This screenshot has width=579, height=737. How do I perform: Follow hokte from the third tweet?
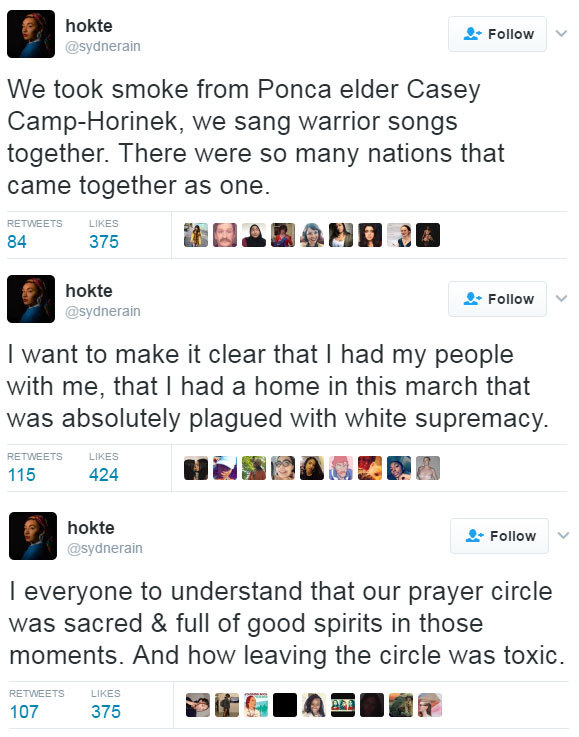500,536
